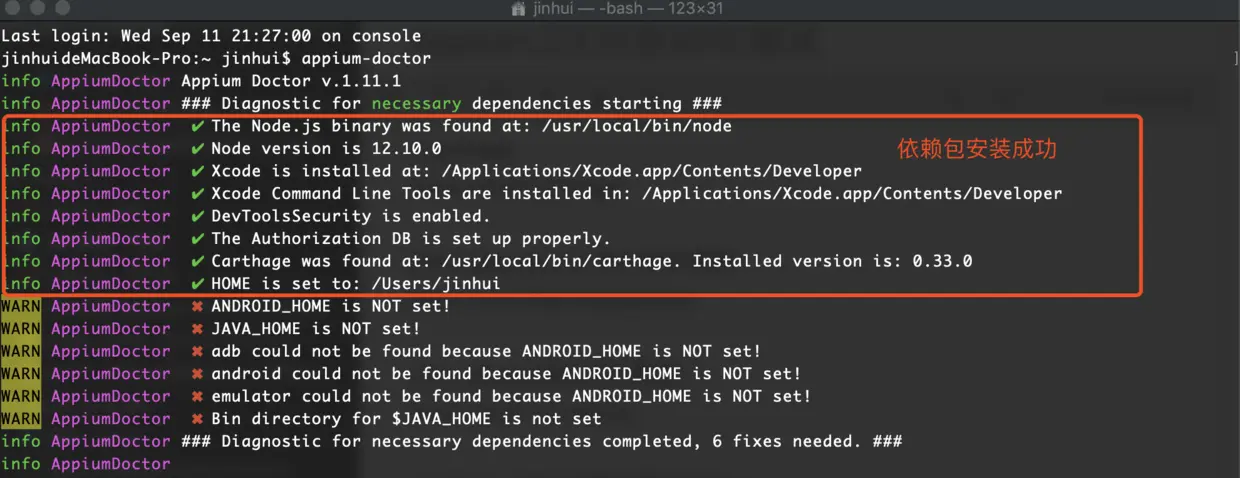Click the red X beside Bin directory for $JAVA_HOME
This screenshot has width=1240, height=478.
coord(197,419)
